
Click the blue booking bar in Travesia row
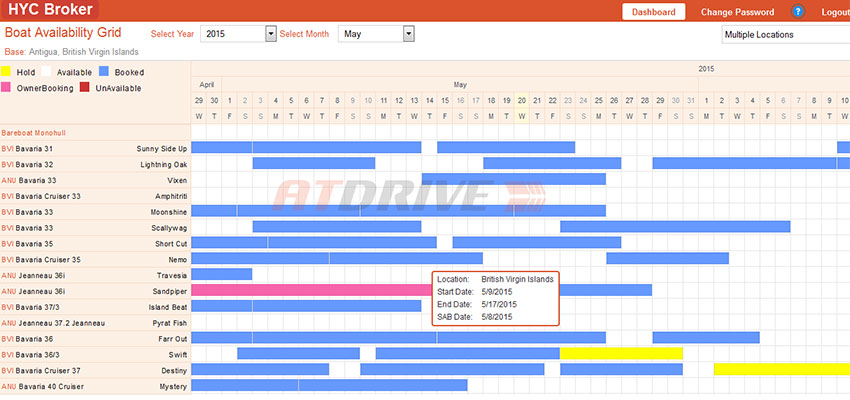coord(222,274)
